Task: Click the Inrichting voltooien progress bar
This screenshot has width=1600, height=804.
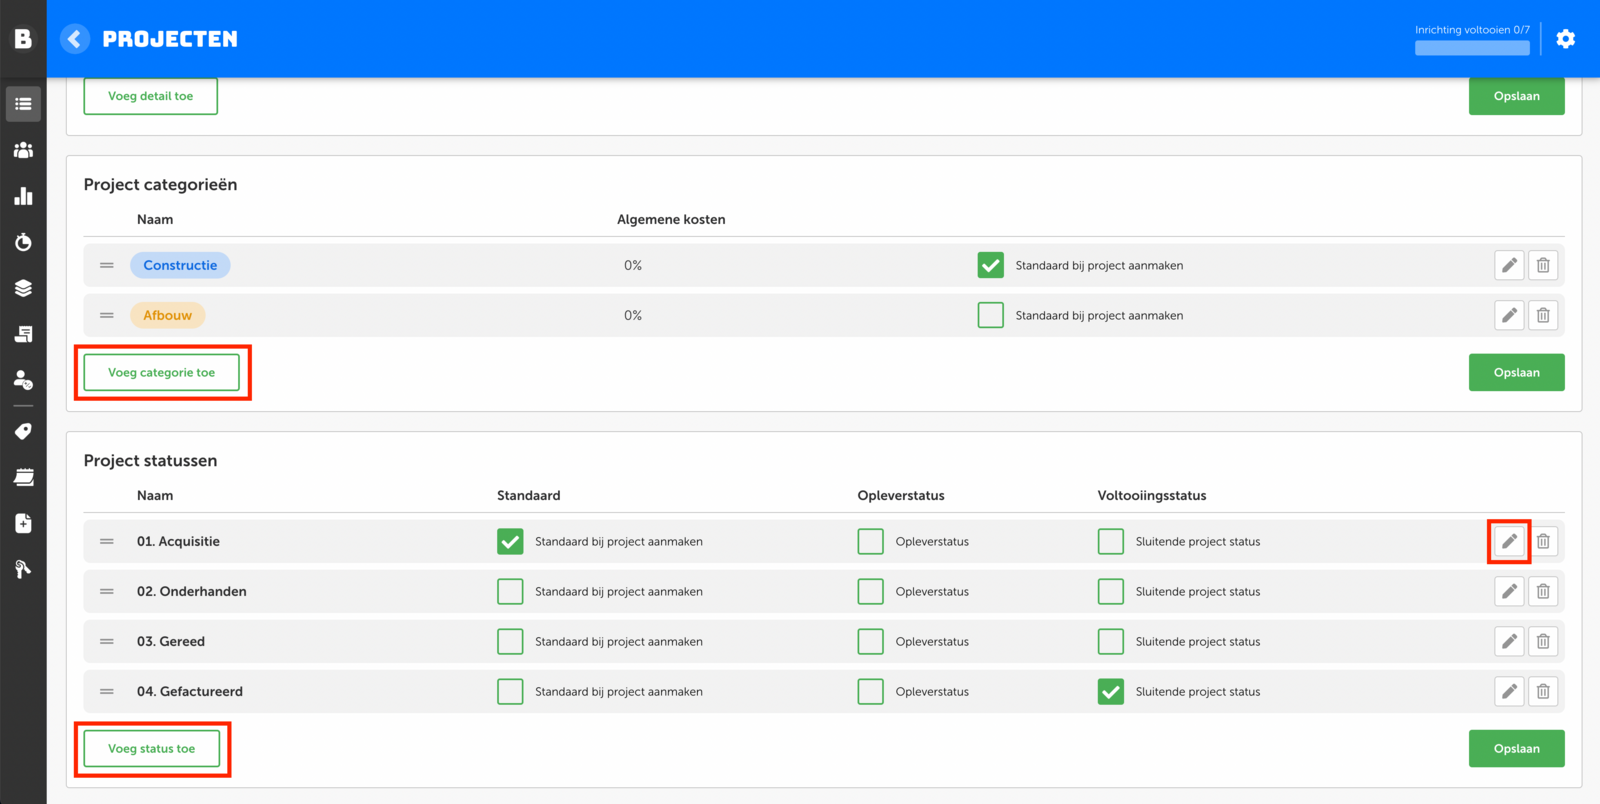Action: point(1471,47)
